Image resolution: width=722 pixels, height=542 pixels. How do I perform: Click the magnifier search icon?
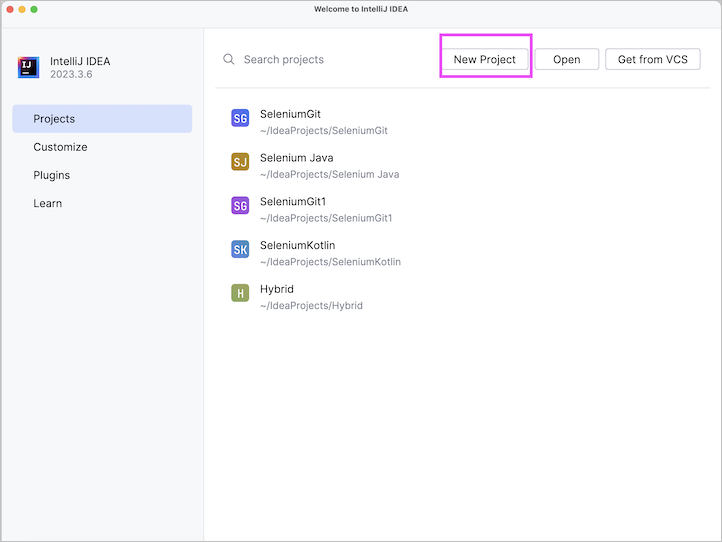click(229, 60)
